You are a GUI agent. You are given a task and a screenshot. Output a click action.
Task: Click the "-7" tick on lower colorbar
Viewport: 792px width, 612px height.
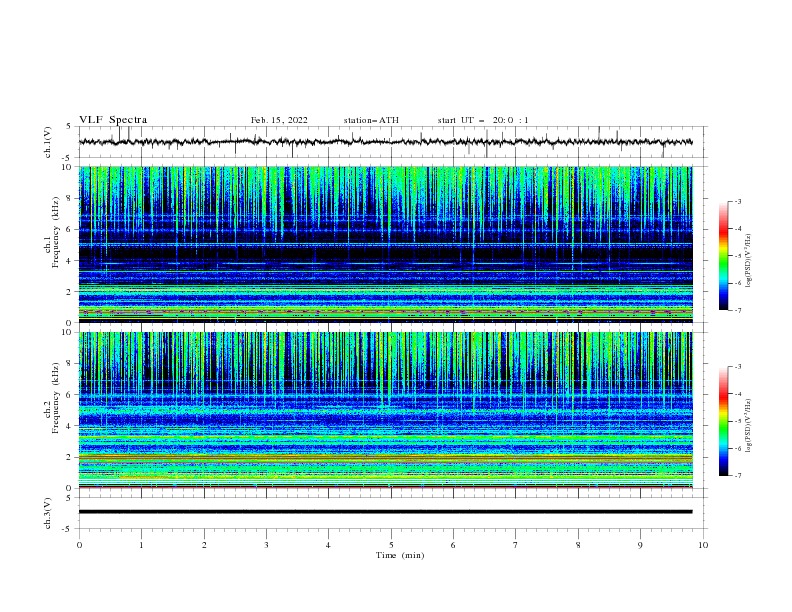coord(738,475)
